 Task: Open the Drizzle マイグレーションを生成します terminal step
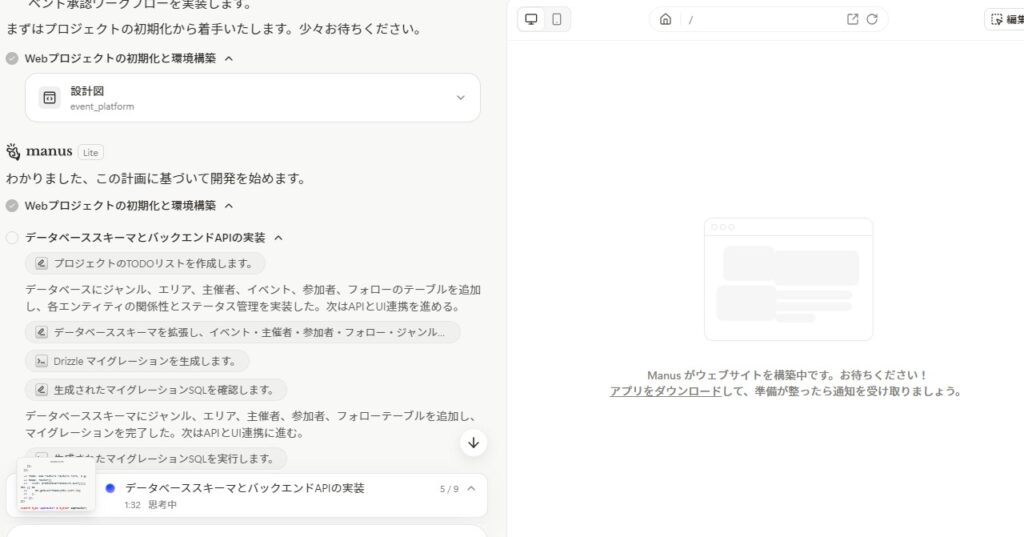[137, 361]
